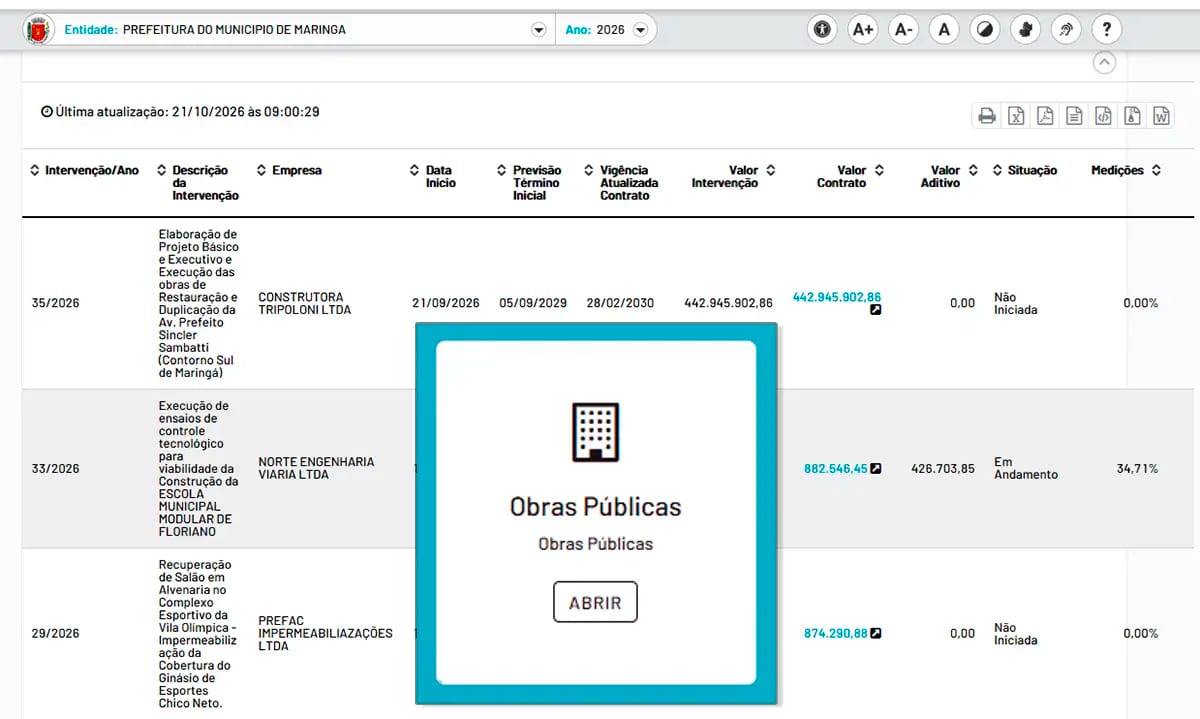Open help with the question mark icon

point(1107,29)
